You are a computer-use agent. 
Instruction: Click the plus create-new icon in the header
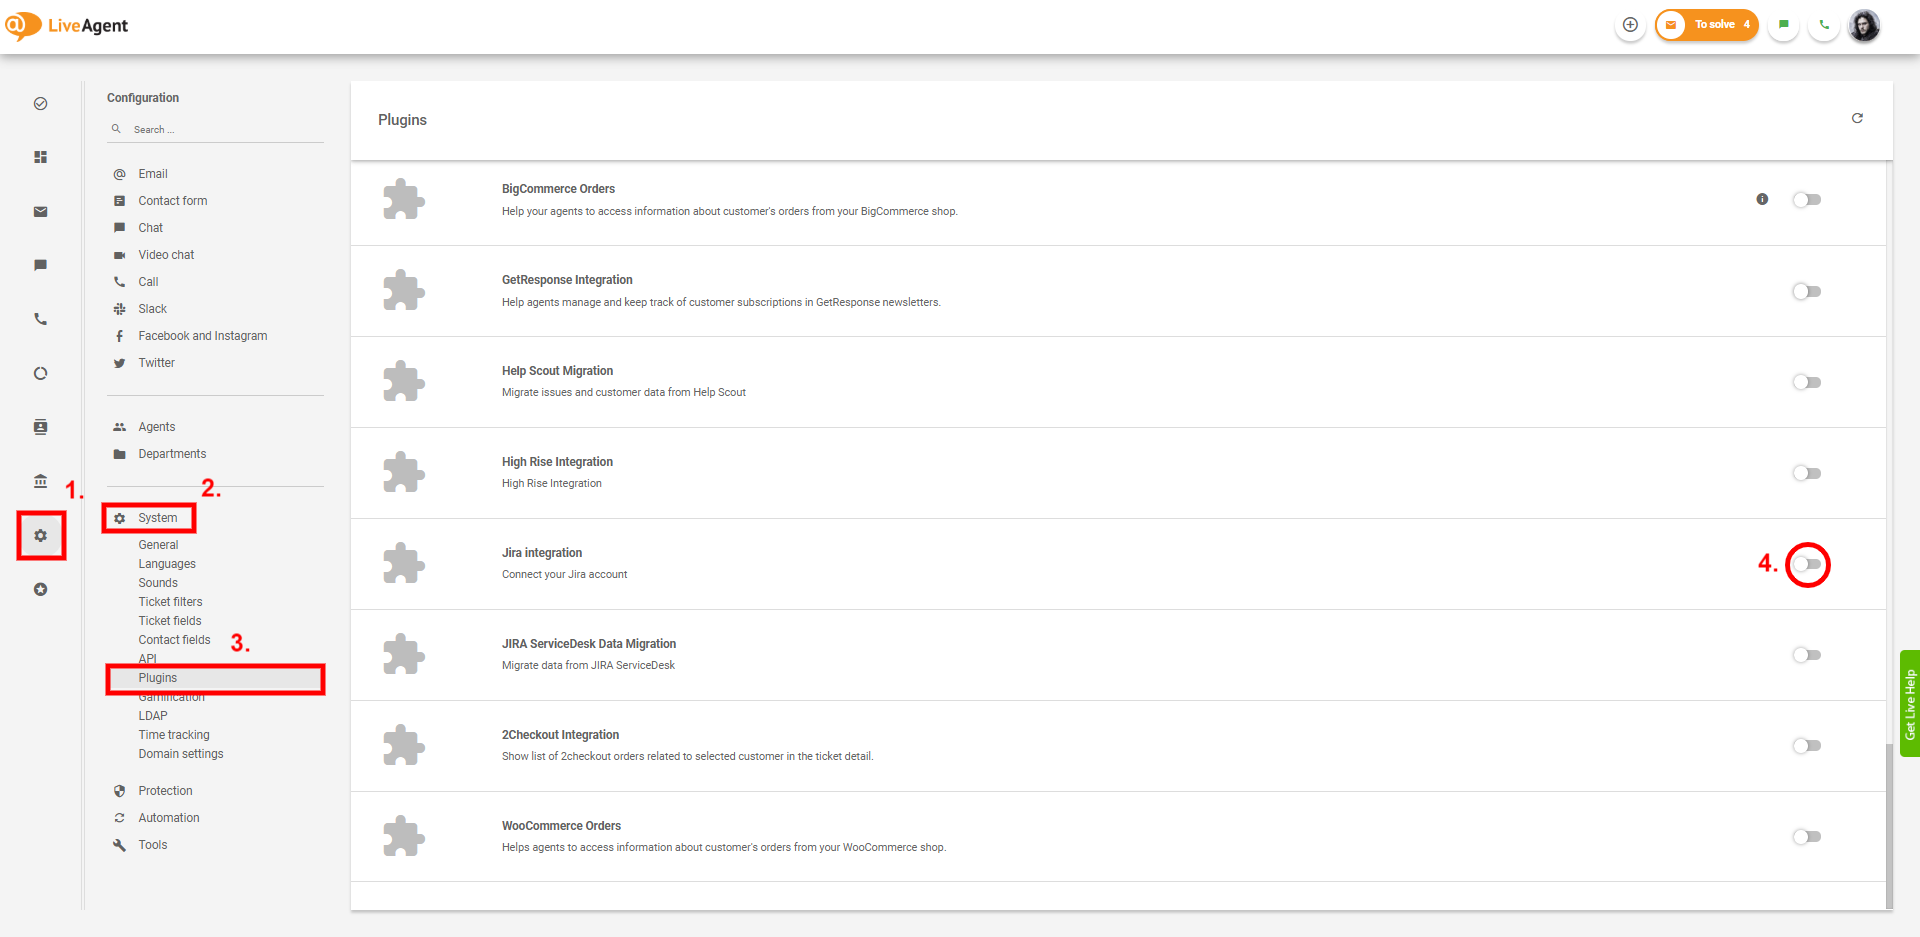[x=1630, y=25]
